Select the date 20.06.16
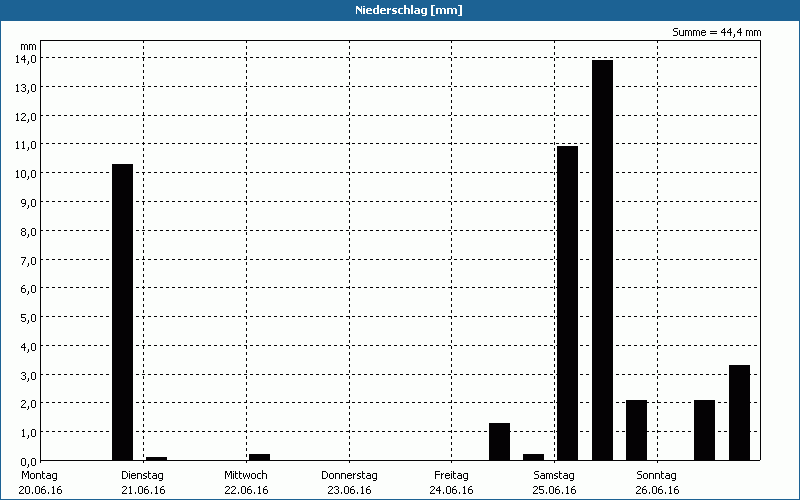The width and height of the screenshot is (800, 500). (x=40, y=490)
